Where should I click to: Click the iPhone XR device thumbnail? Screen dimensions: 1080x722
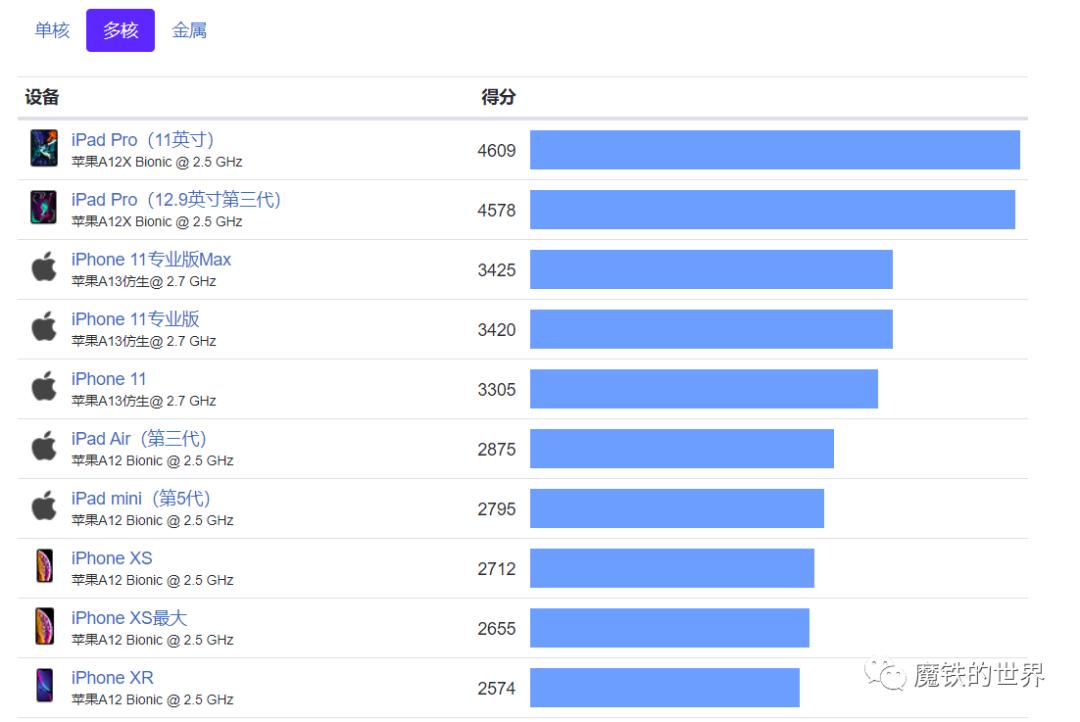[44, 686]
